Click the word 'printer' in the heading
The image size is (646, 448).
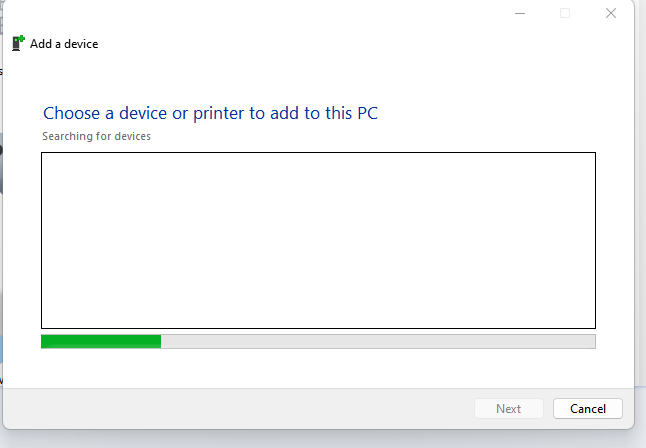218,114
